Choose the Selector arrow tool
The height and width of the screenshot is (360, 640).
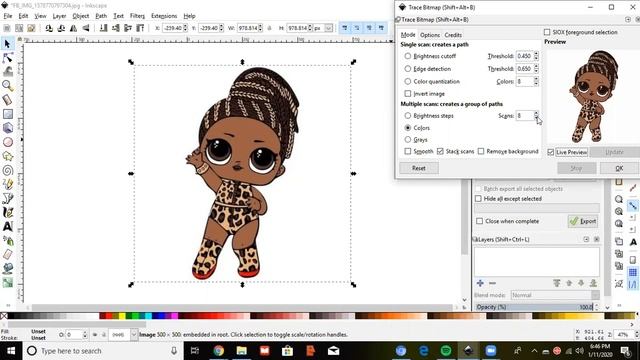pos(7,44)
